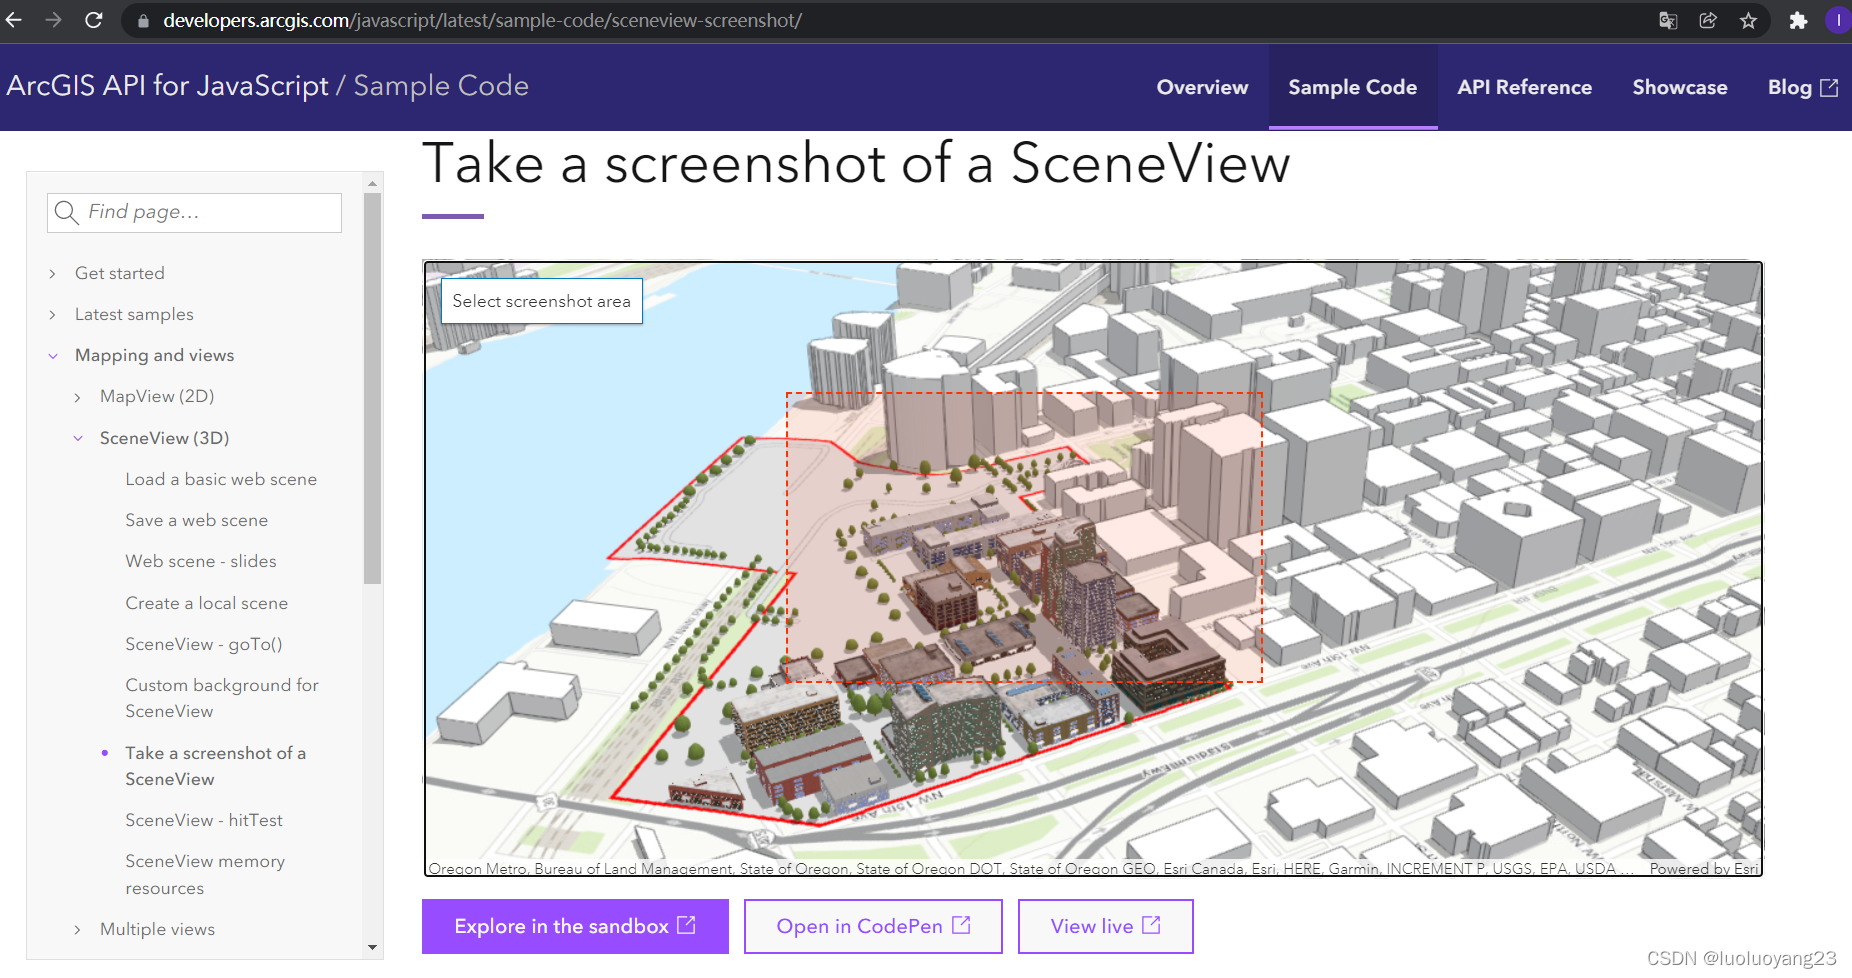
Task: Open Custom background for SceneView sample
Action: click(222, 698)
